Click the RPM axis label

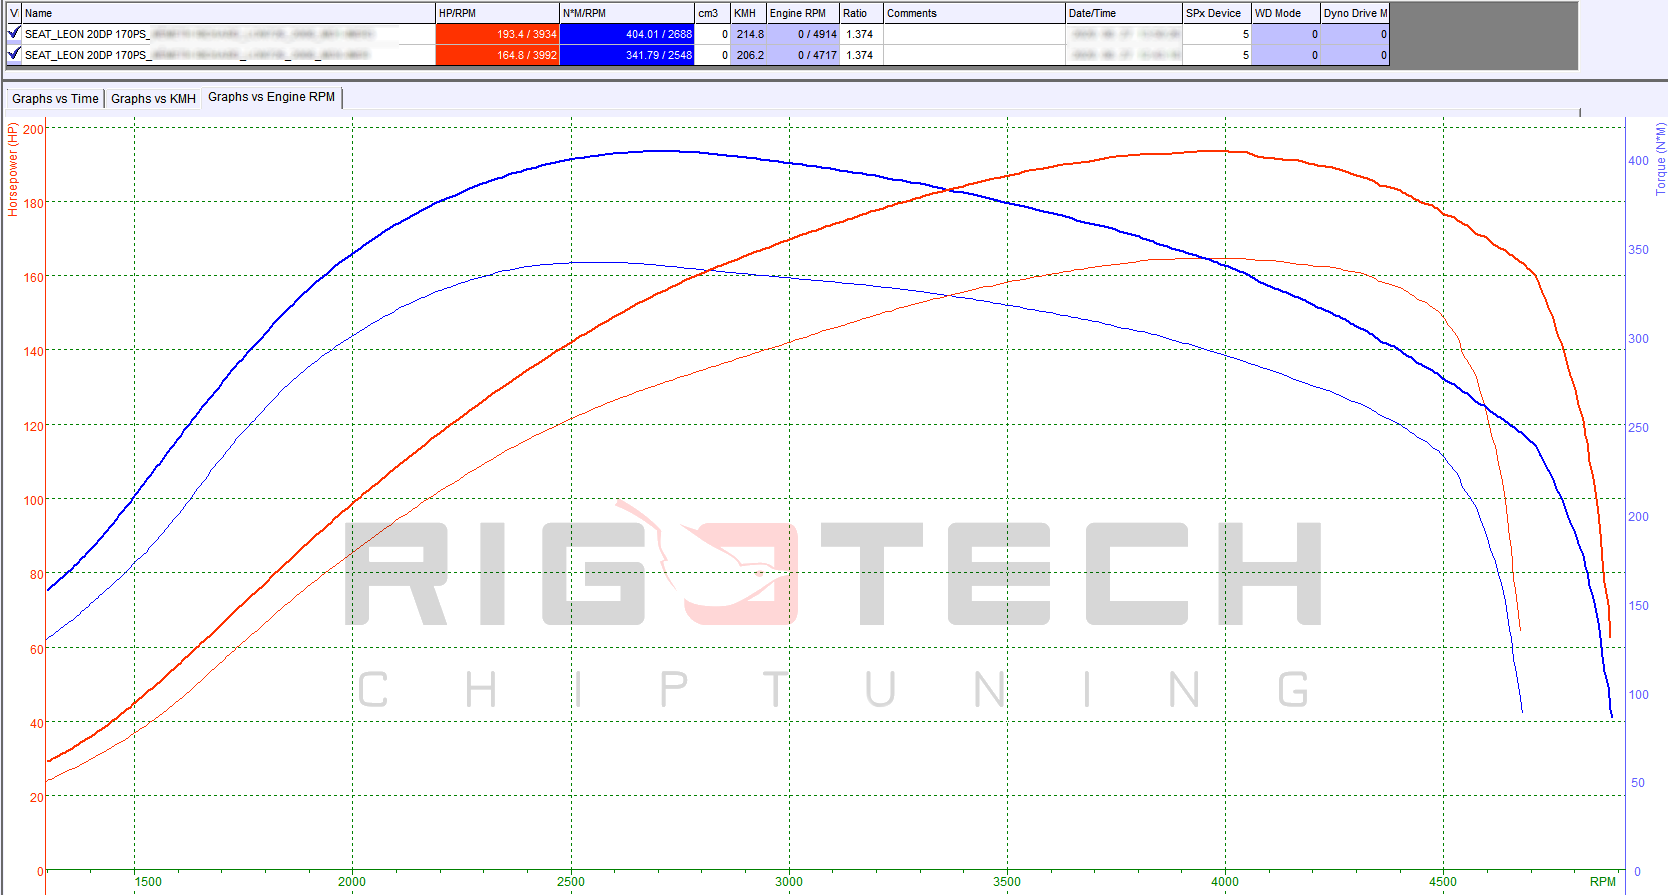(1602, 881)
